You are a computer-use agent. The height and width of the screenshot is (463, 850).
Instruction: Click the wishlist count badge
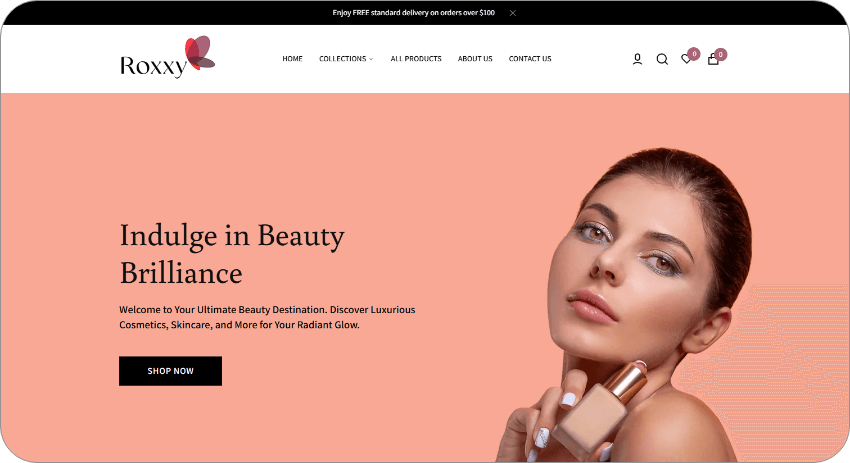(x=694, y=54)
